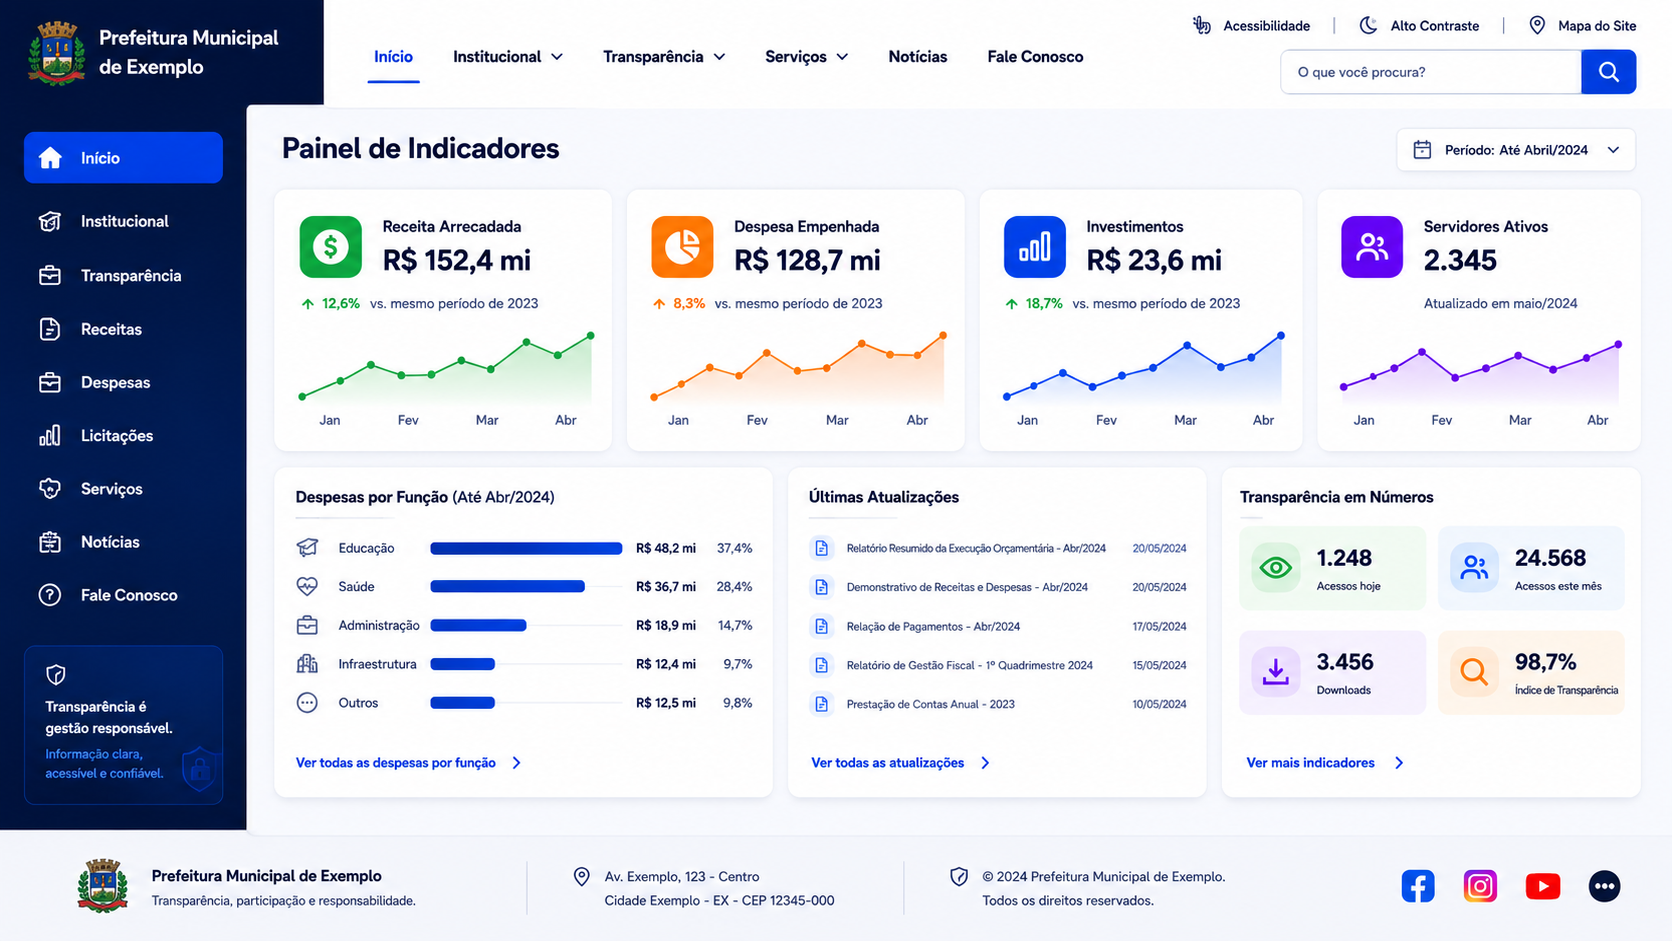Click the briefcase Administração icon
The width and height of the screenshot is (1672, 941).
click(x=307, y=625)
